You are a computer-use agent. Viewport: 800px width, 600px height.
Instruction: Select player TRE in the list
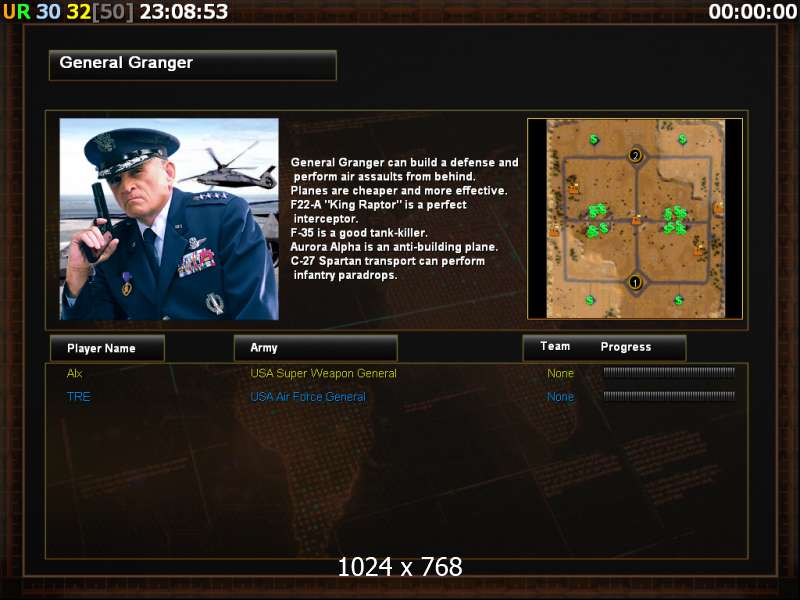[x=79, y=397]
